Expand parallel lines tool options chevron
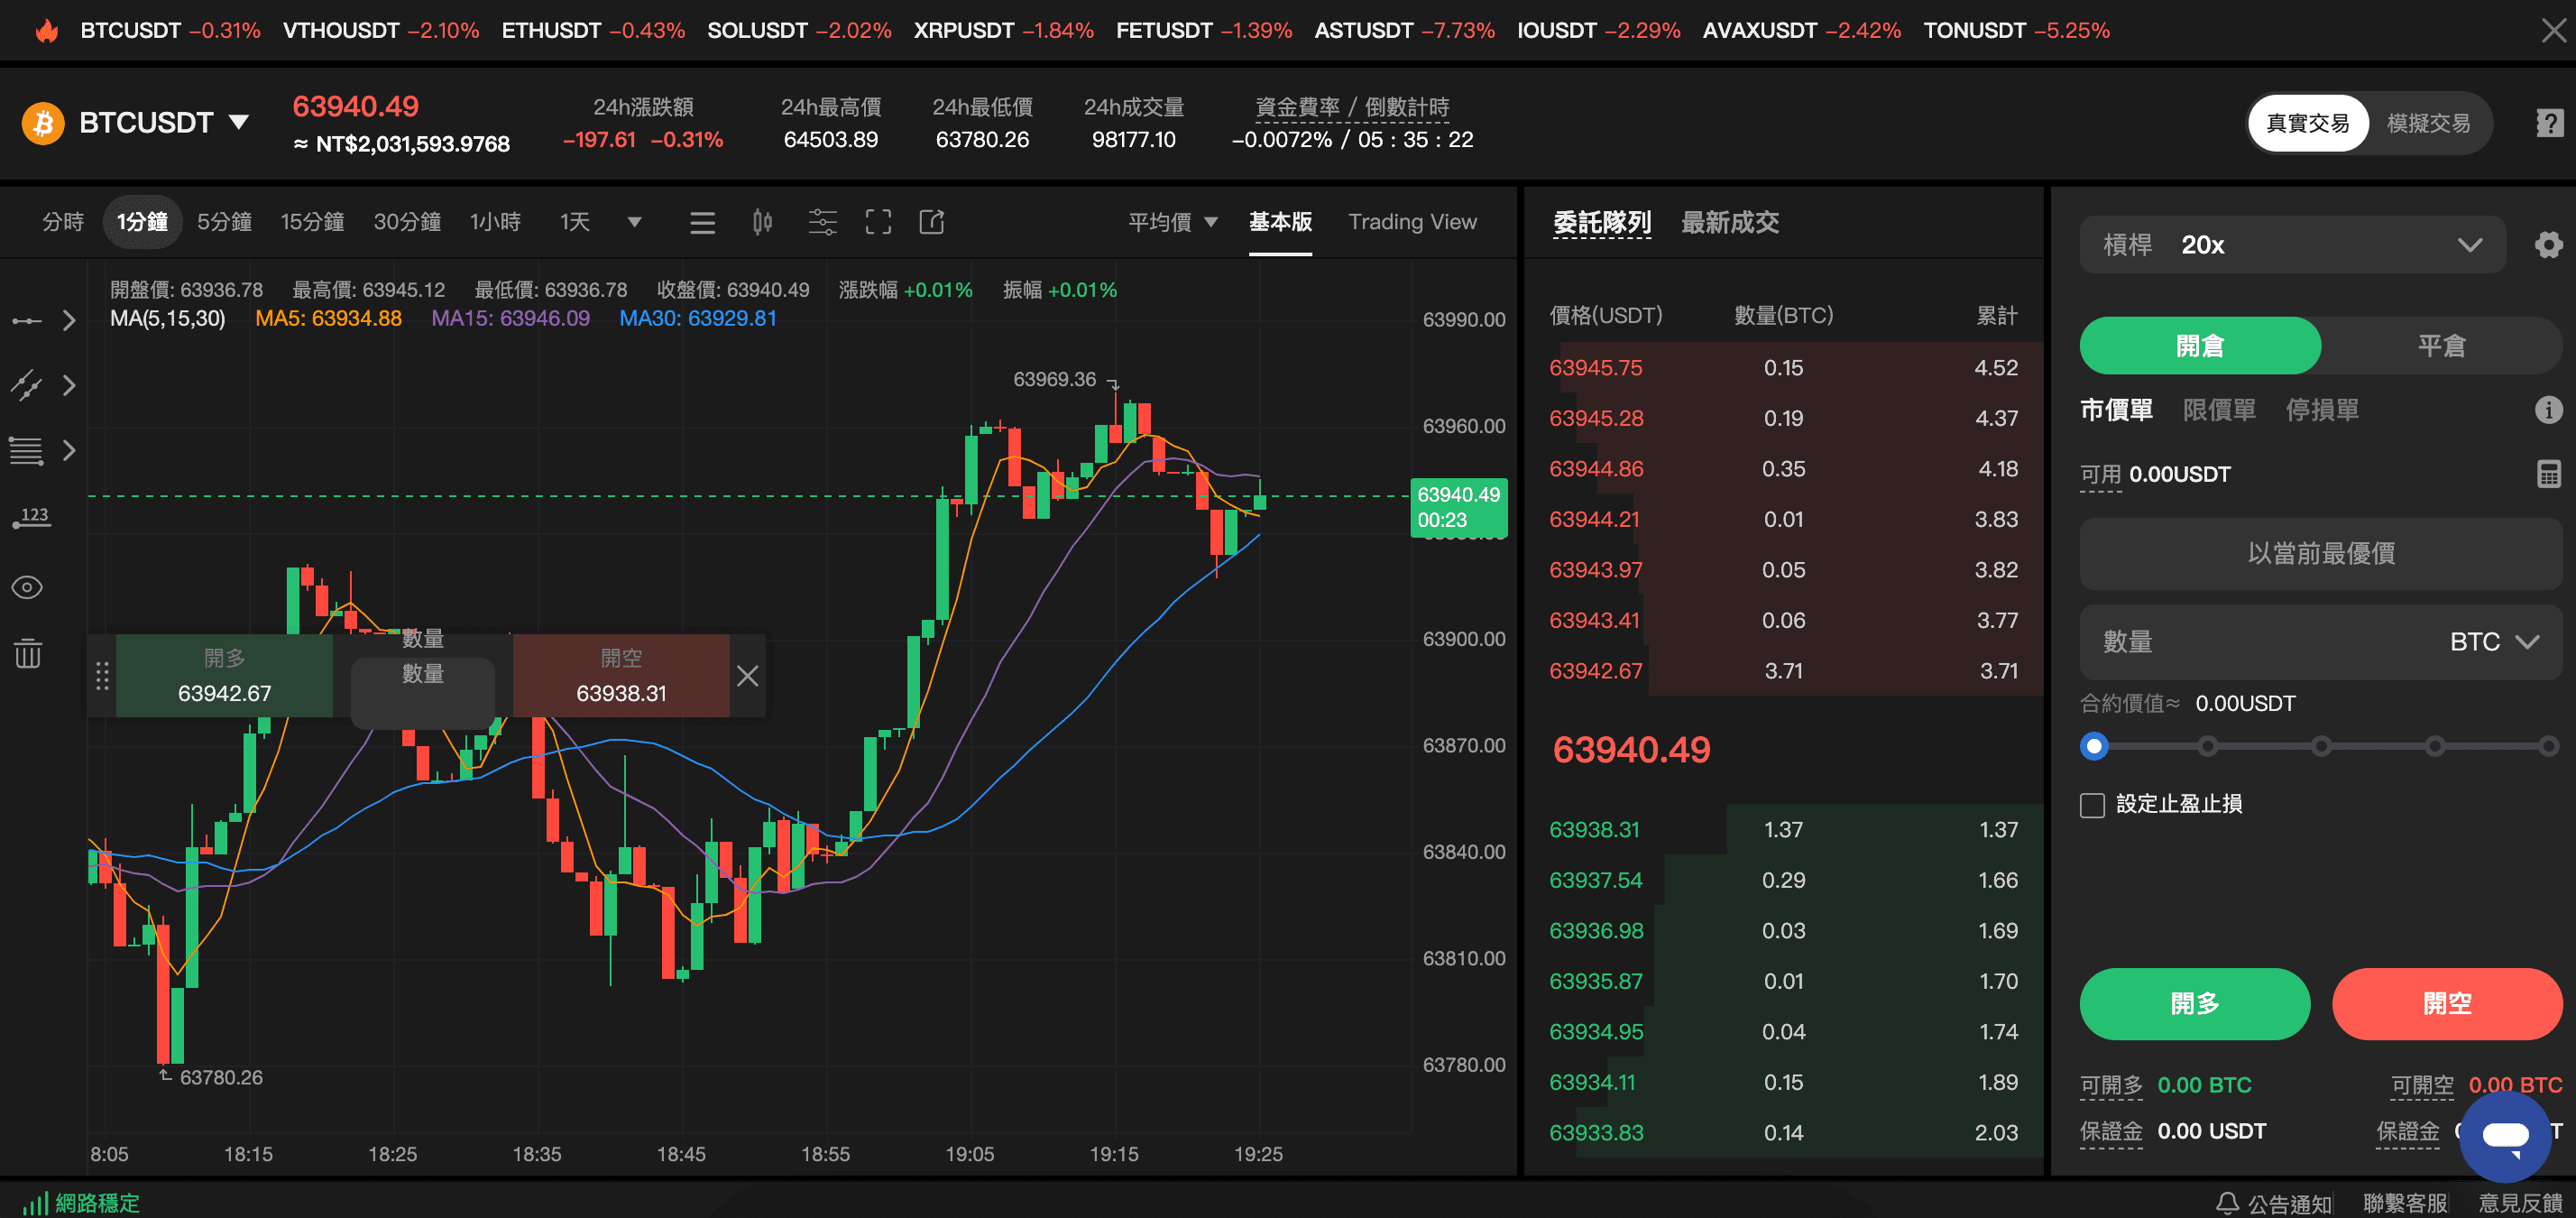 (69, 451)
